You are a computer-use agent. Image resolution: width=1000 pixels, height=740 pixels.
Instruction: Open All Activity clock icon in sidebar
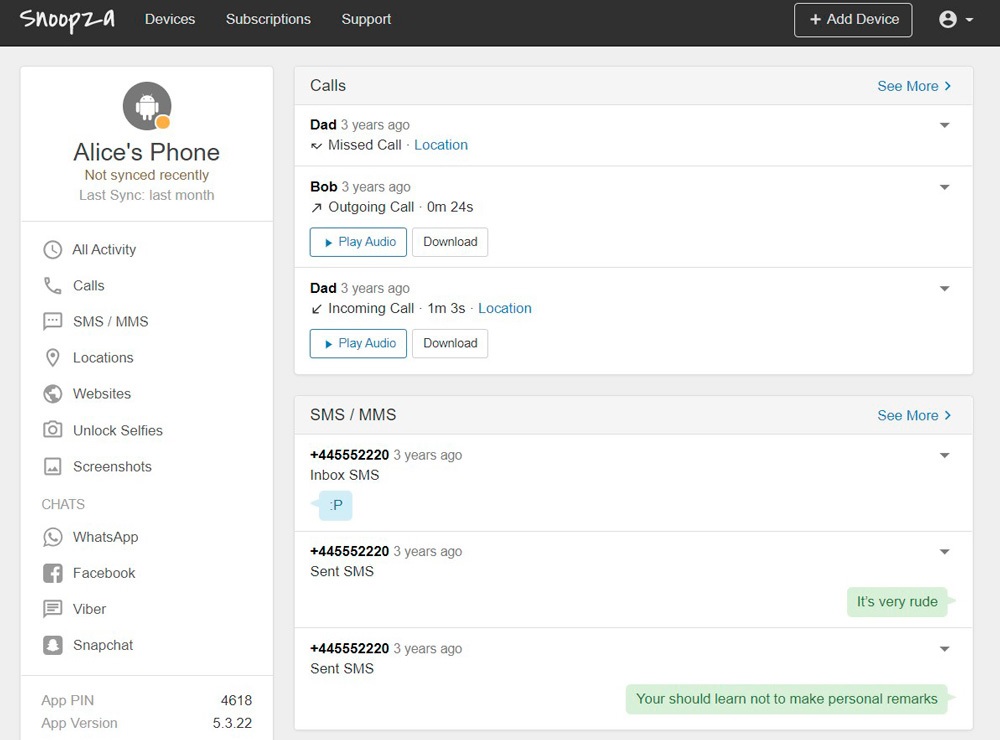53,250
